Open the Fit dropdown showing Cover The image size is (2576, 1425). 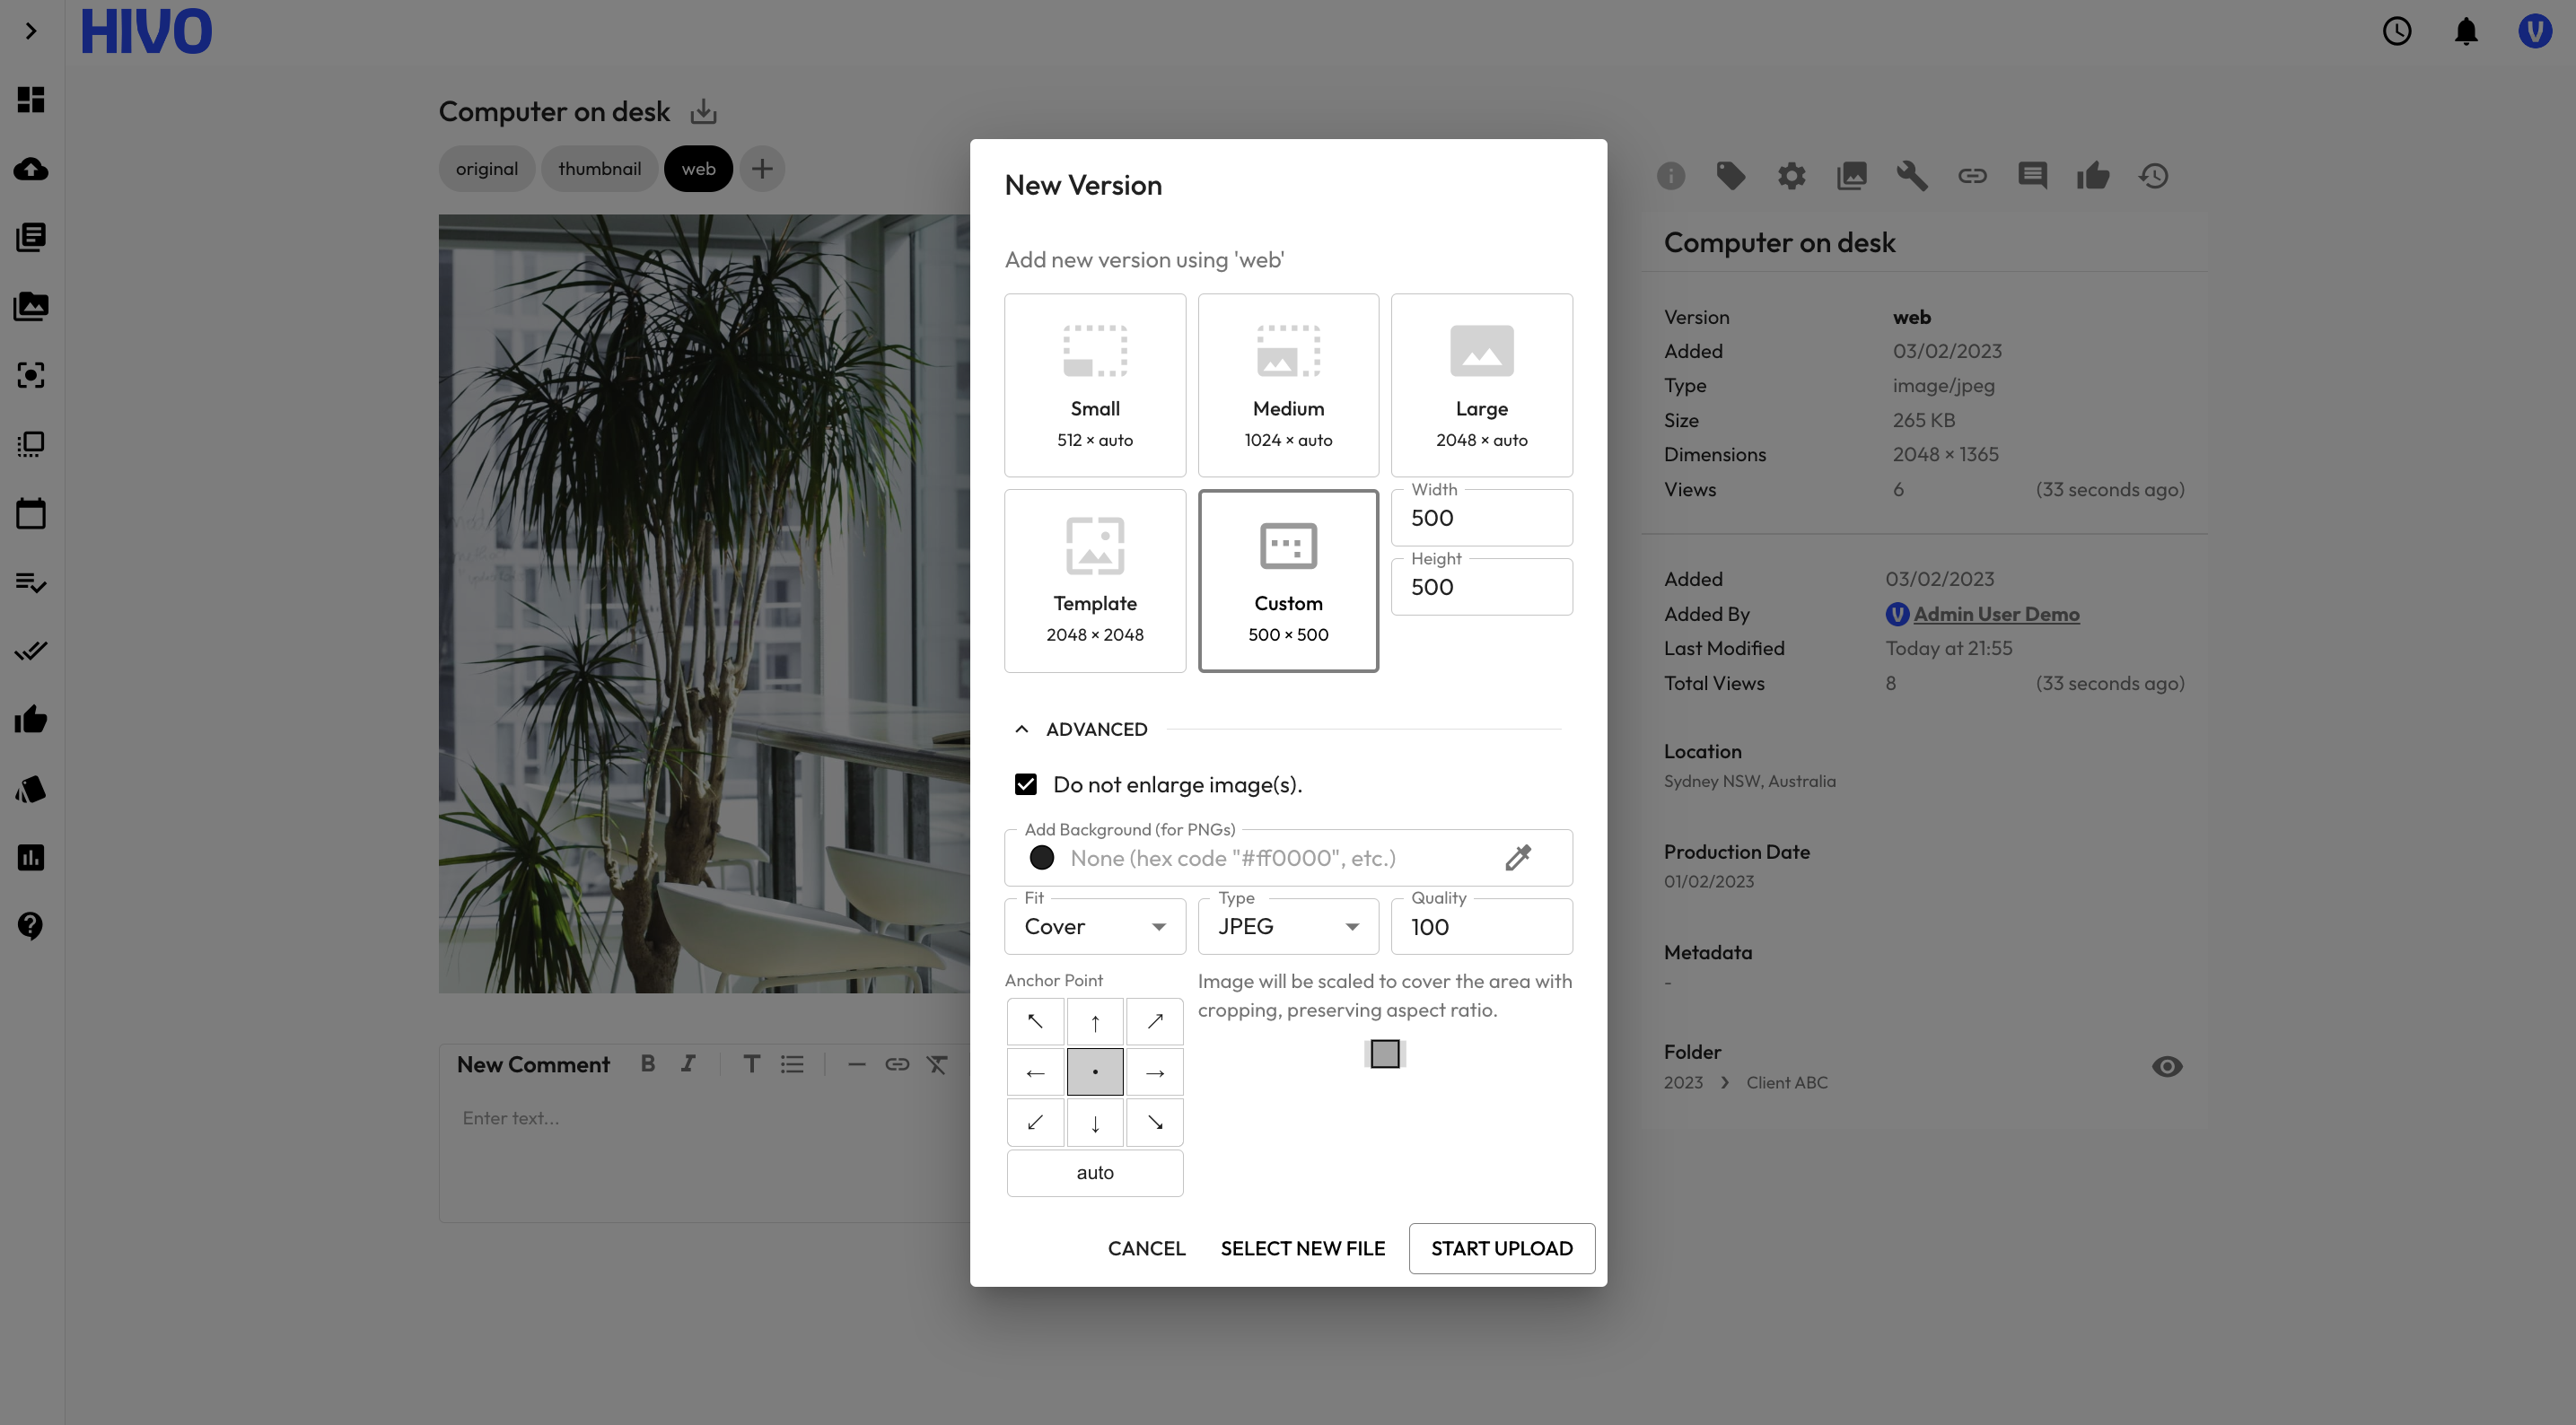[1094, 926]
